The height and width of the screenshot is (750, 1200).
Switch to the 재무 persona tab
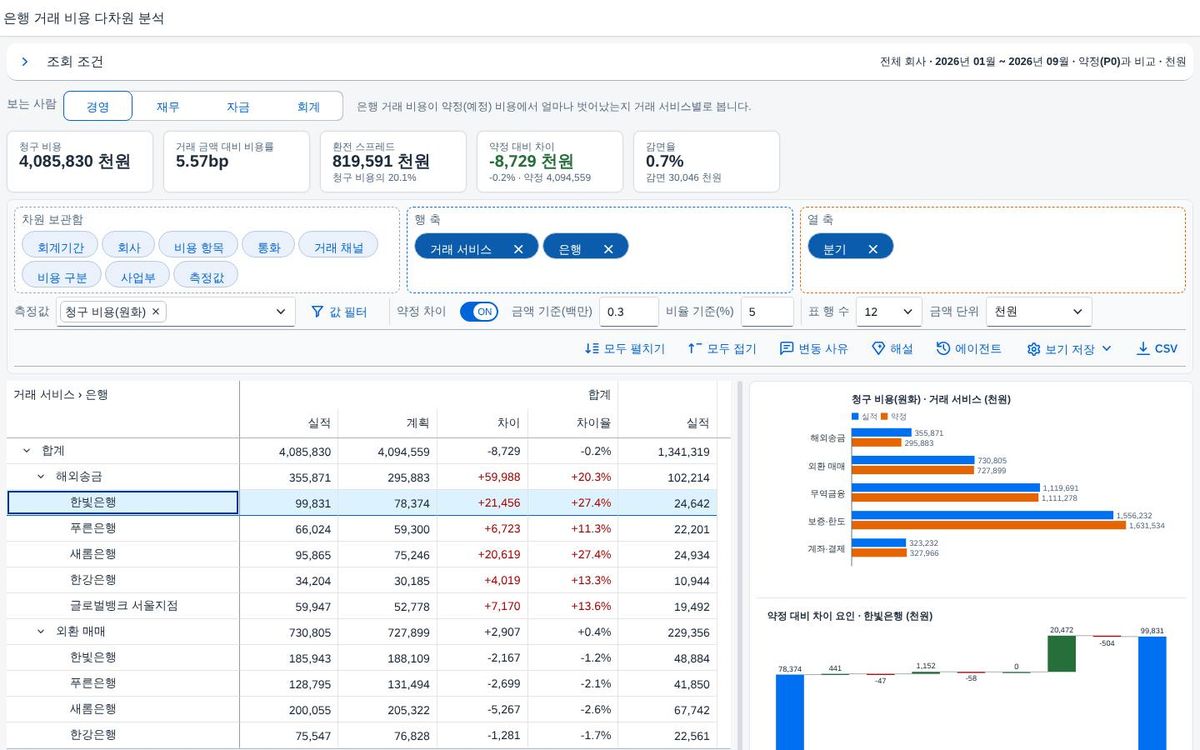click(168, 107)
